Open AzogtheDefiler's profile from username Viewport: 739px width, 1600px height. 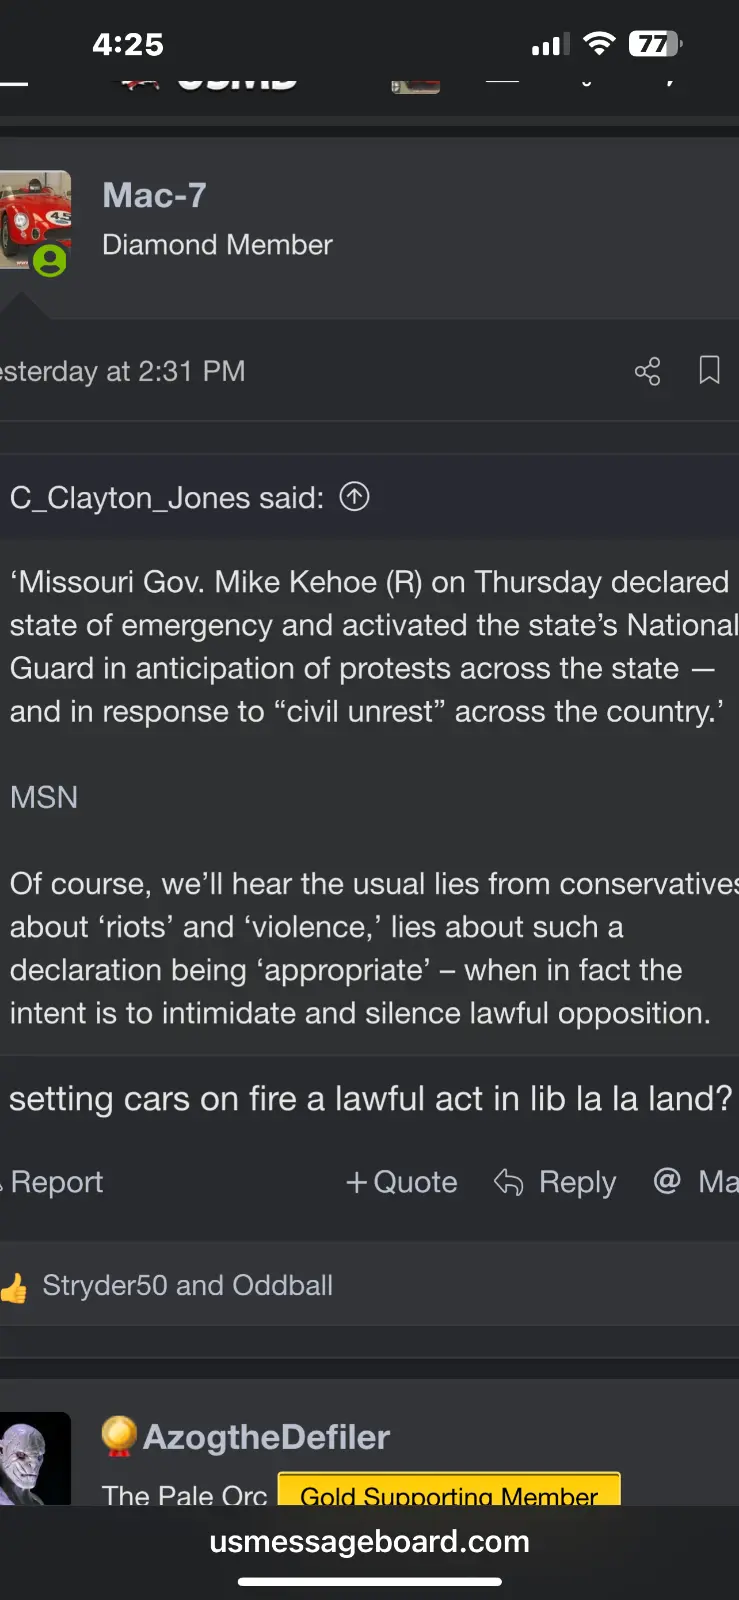click(x=266, y=1437)
